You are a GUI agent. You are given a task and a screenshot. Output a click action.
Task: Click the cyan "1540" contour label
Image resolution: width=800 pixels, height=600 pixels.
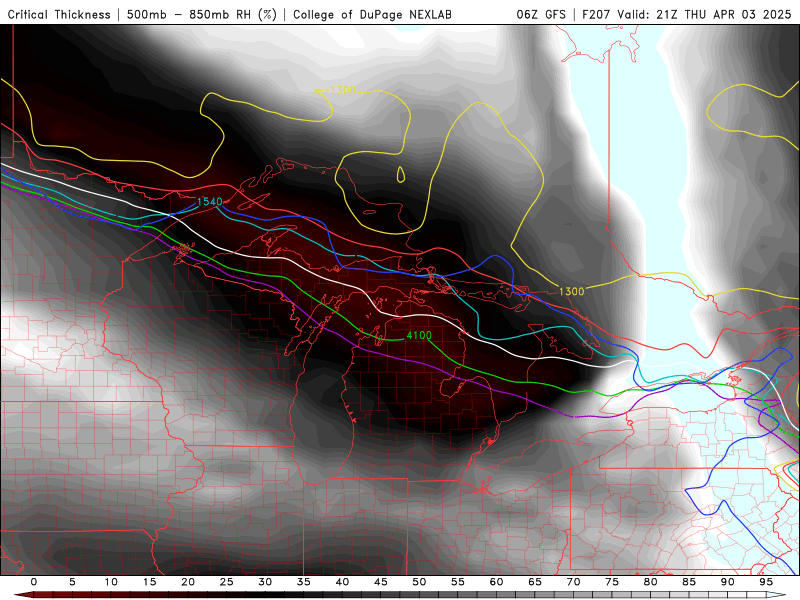pyautogui.click(x=210, y=202)
